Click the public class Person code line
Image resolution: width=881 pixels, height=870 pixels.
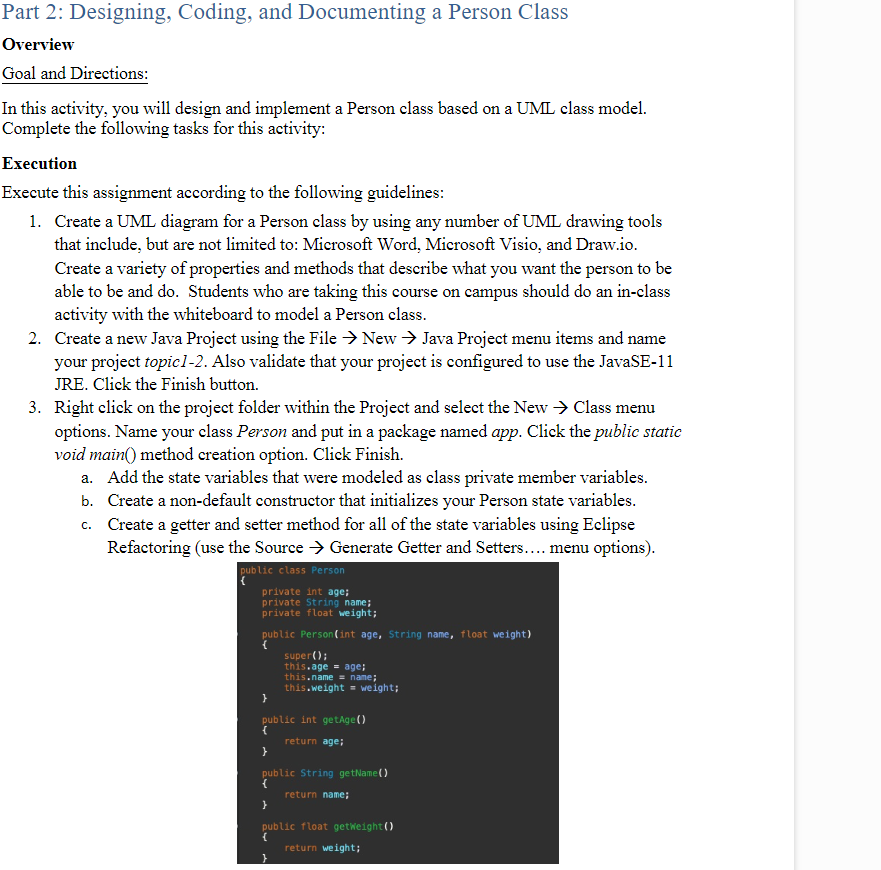pos(293,568)
